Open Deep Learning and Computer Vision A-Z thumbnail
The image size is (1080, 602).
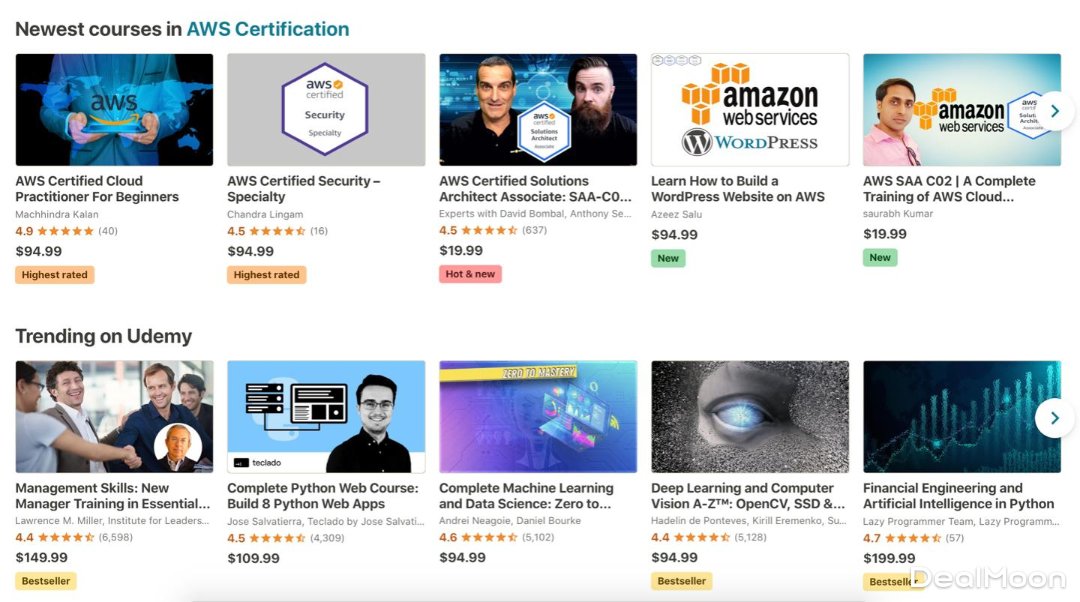point(750,417)
